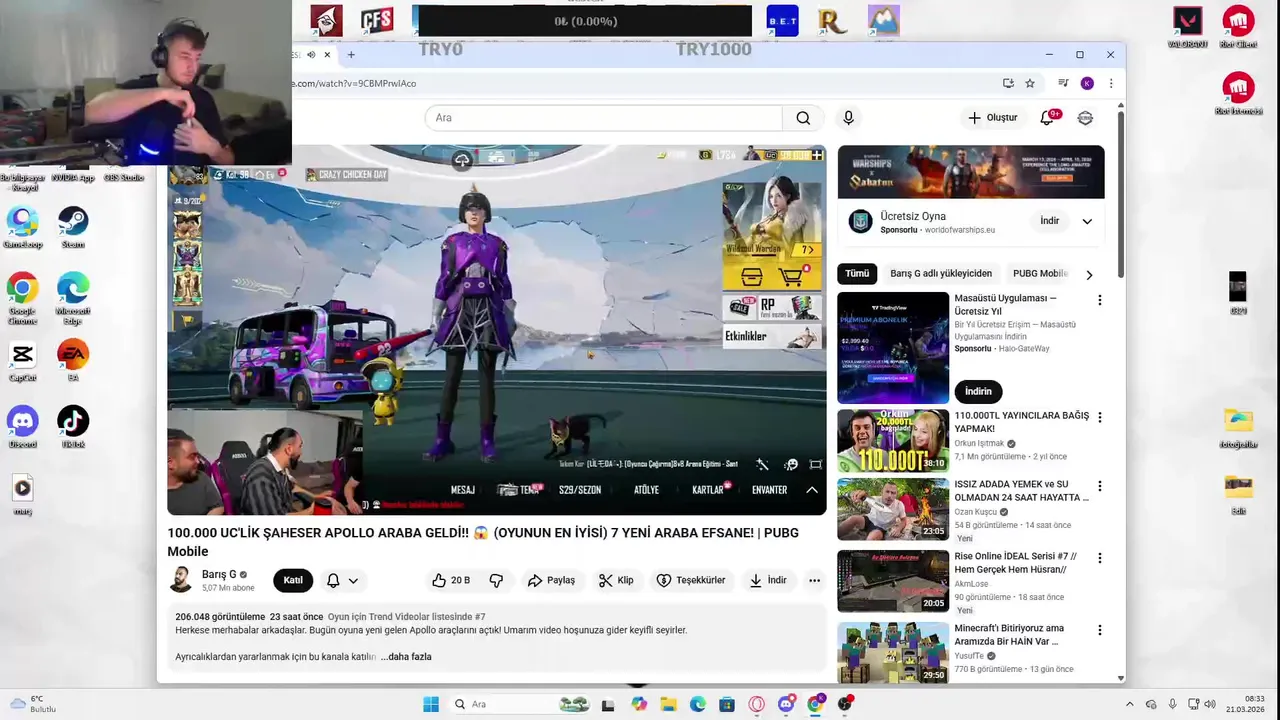Like the video with thumbs-up icon
The height and width of the screenshot is (720, 1280).
click(450, 580)
